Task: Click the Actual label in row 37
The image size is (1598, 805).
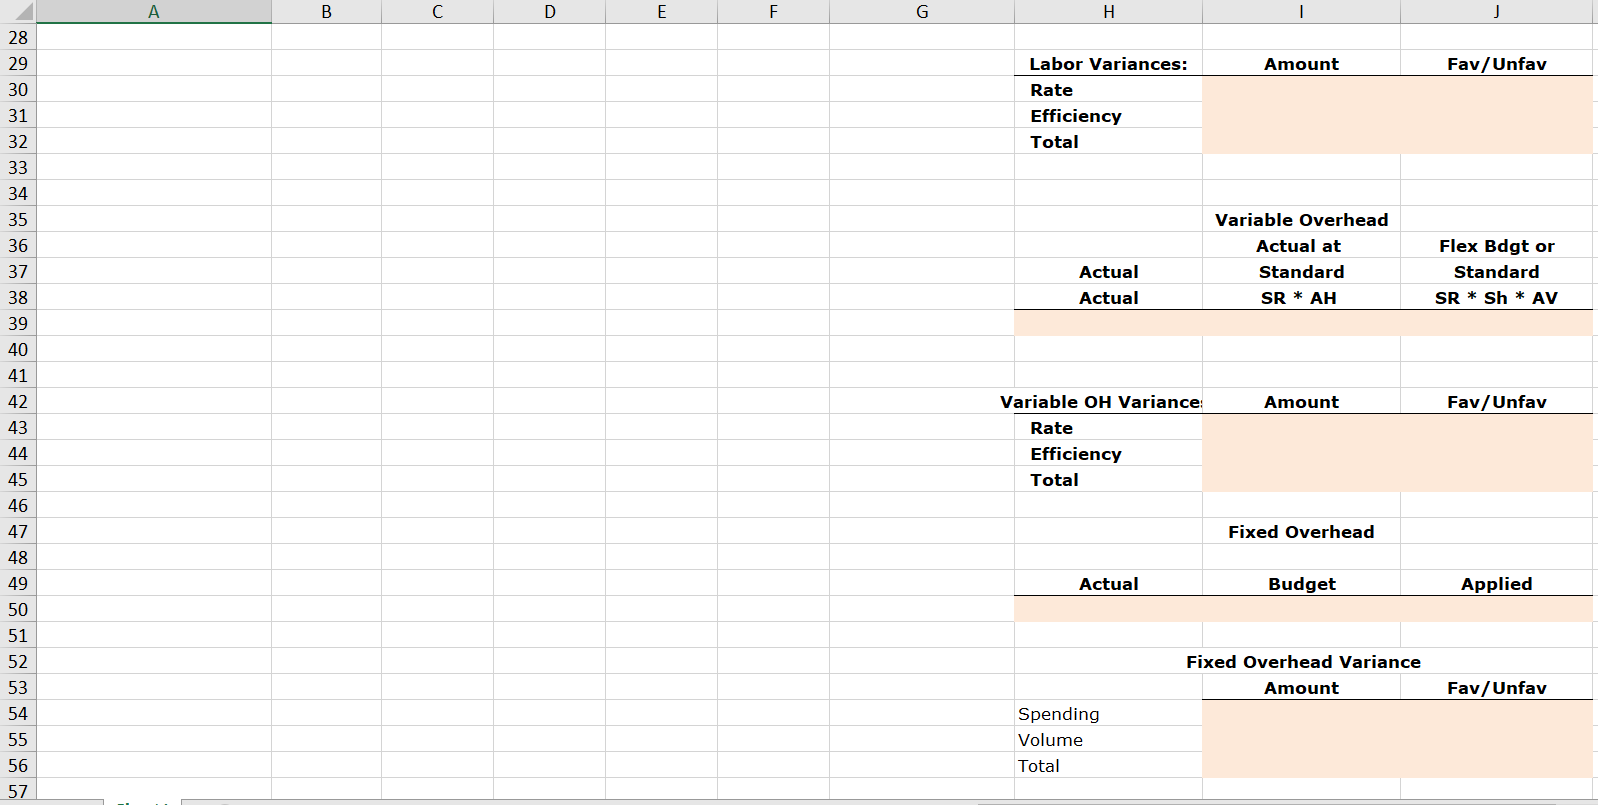Action: pos(1108,272)
